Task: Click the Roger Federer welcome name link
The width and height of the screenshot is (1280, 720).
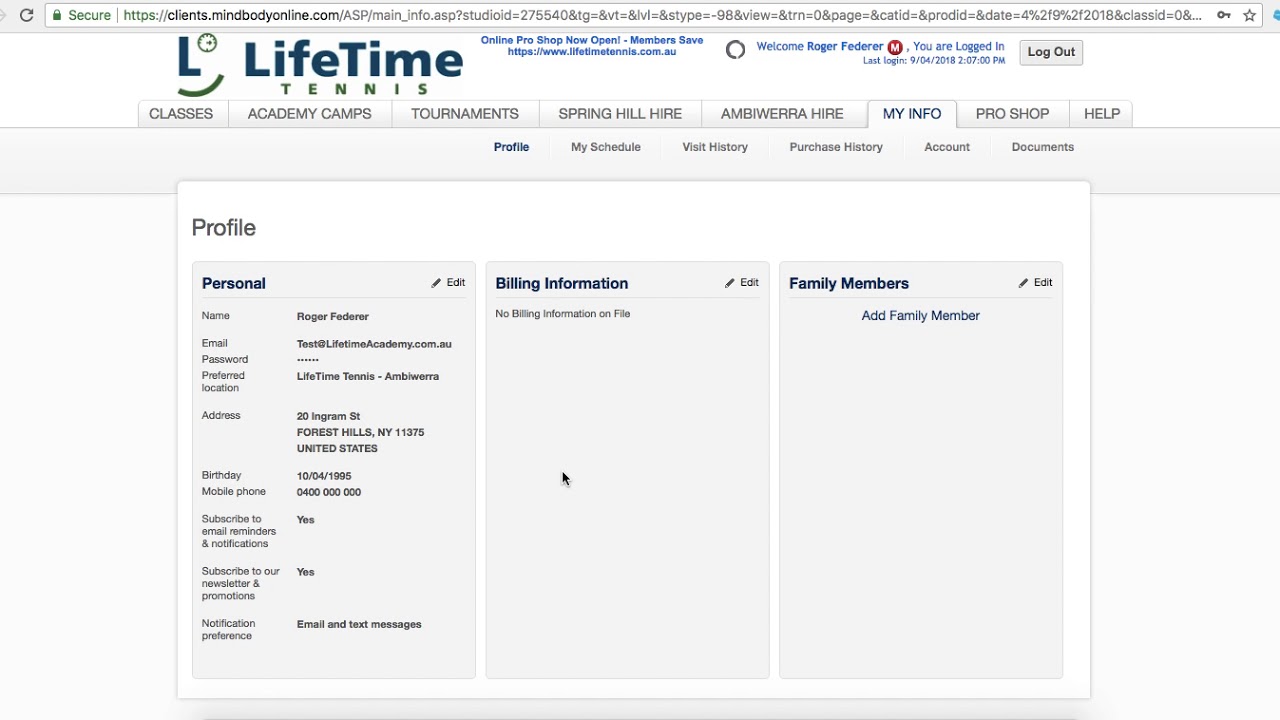Action: [844, 47]
